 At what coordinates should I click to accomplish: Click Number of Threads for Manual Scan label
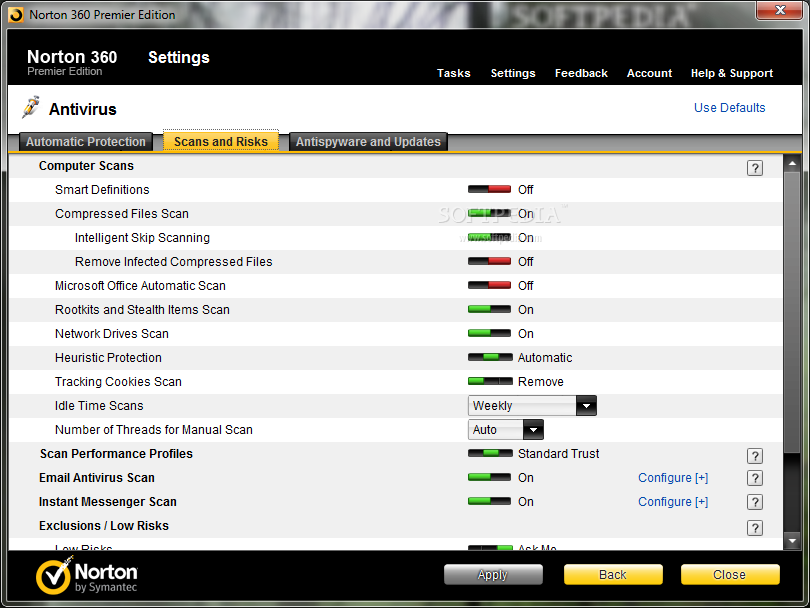tap(153, 430)
